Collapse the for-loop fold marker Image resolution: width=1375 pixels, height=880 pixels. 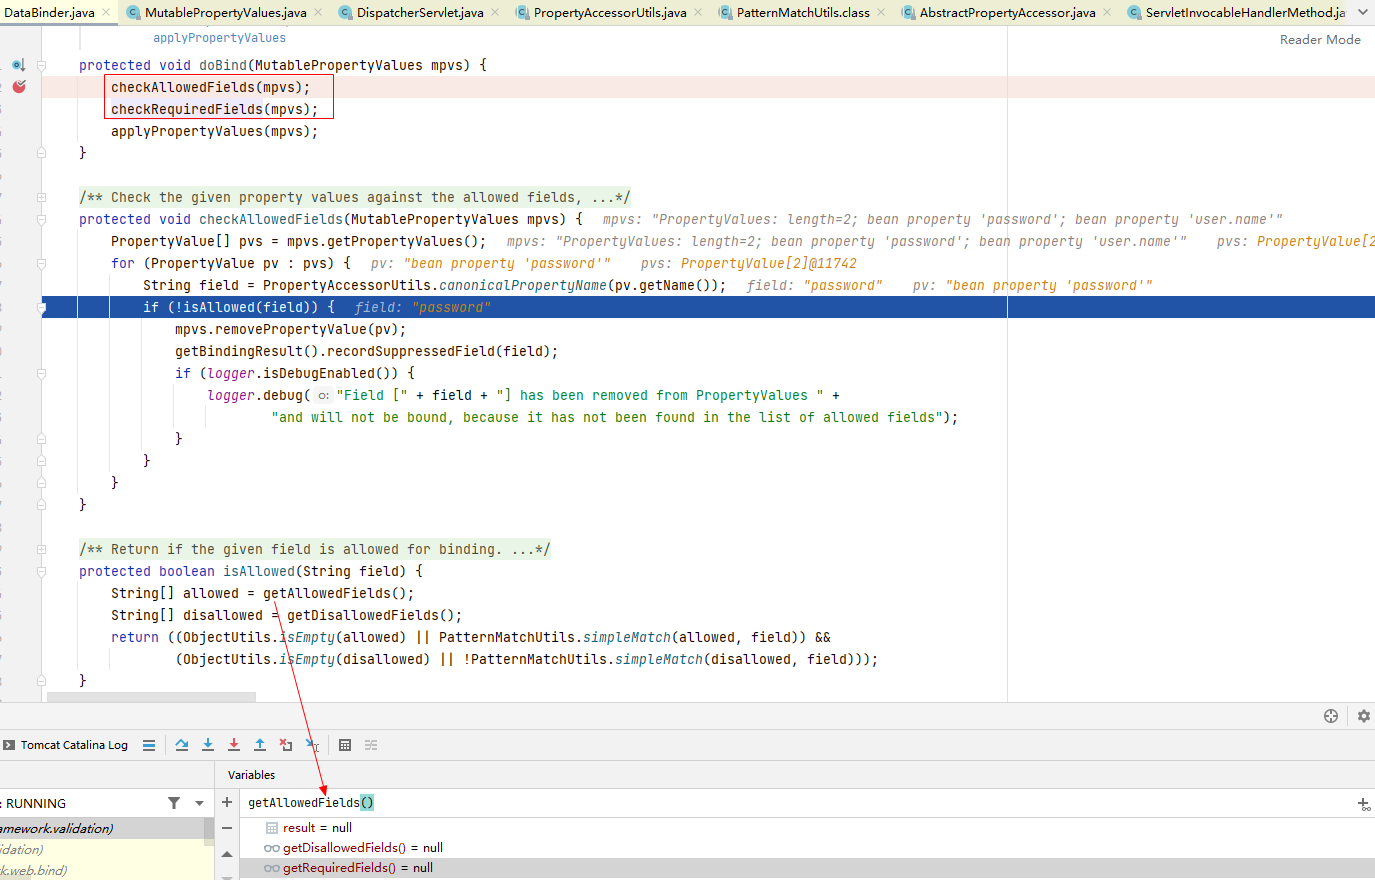41,263
